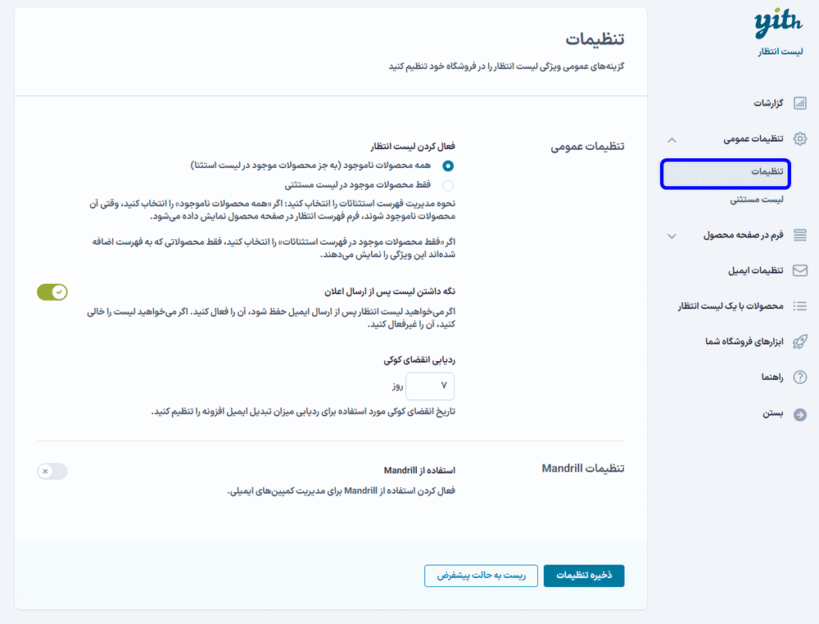This screenshot has height=624, width=819.
Task: Click the 'تنظیمات Mandrill' section heading
Action: 583,468
